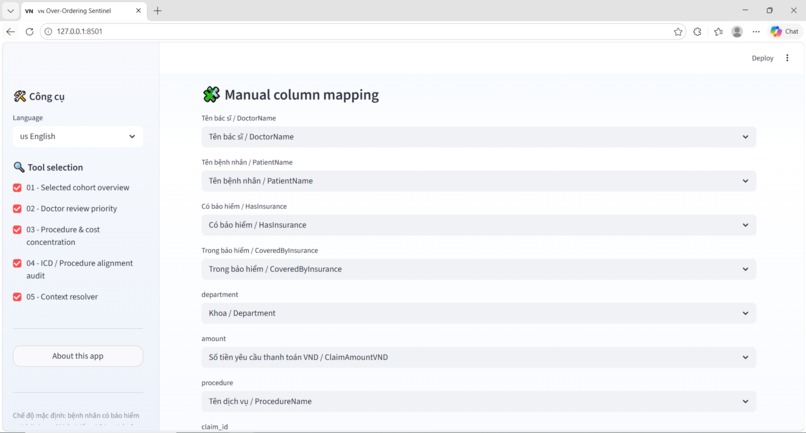Open browser settings and more menu
Screen dimensions: 806x433
(x=756, y=31)
